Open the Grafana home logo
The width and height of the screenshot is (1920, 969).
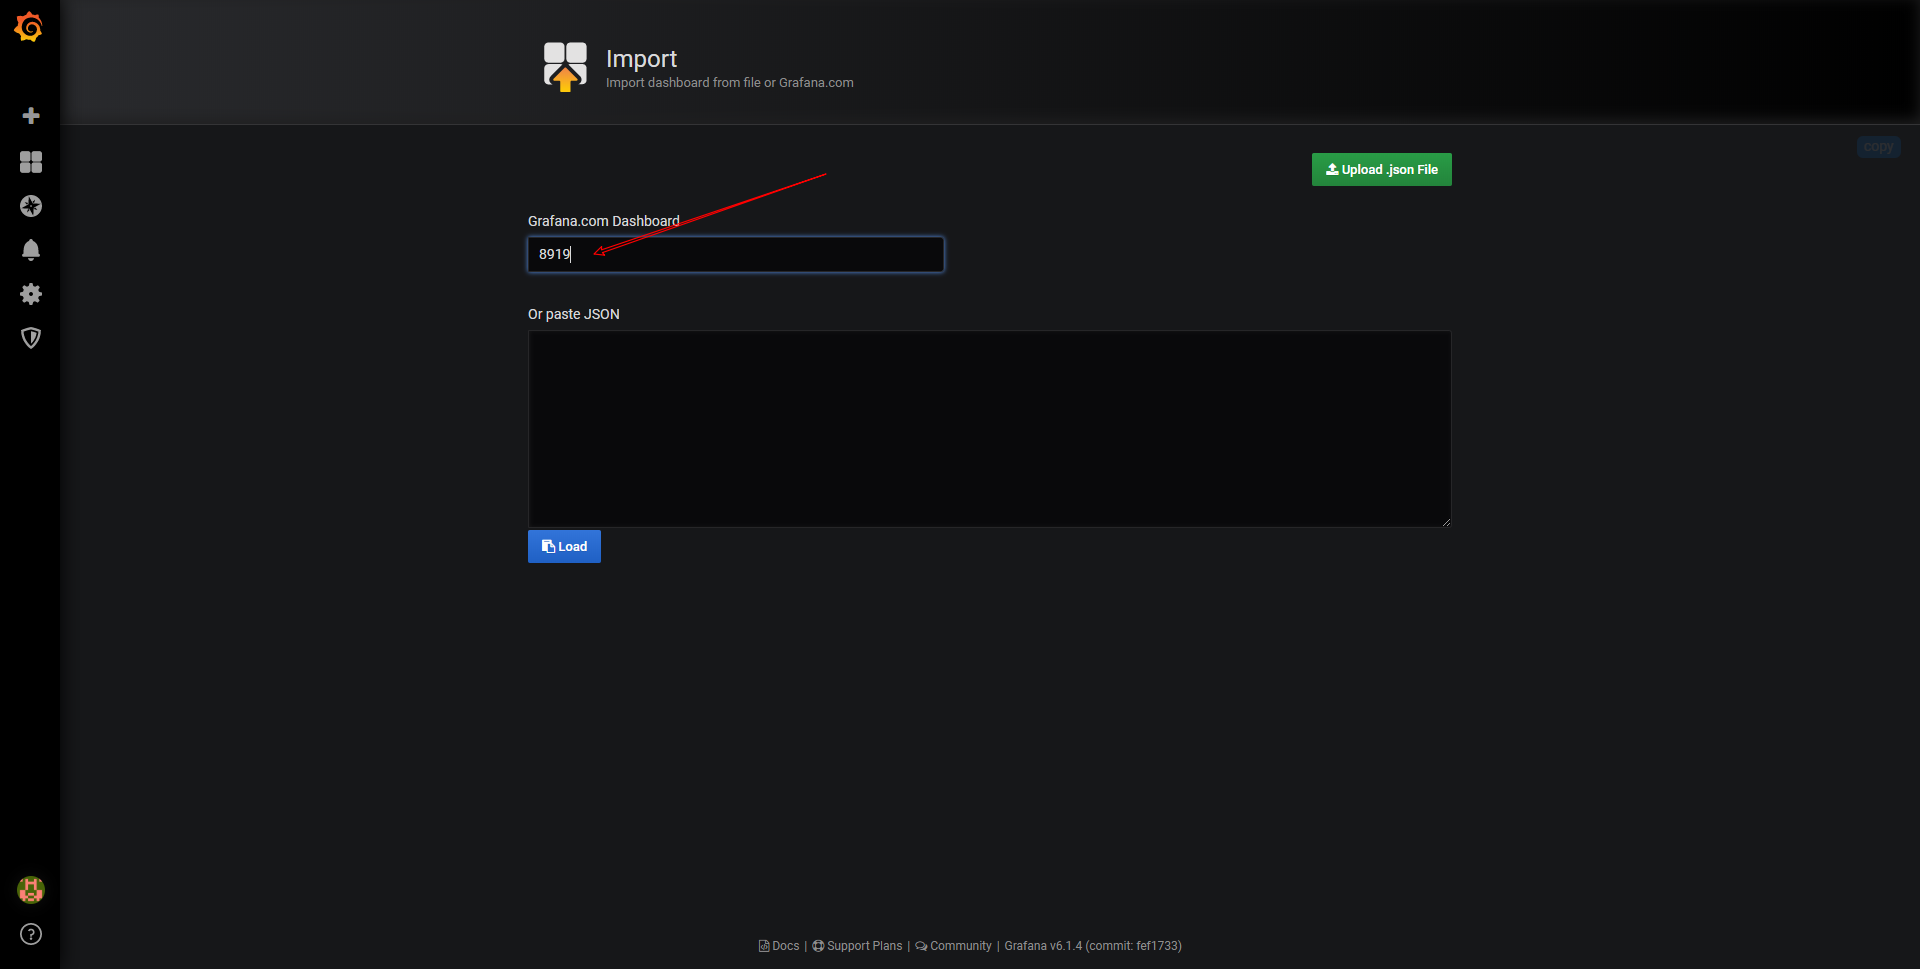(x=29, y=27)
